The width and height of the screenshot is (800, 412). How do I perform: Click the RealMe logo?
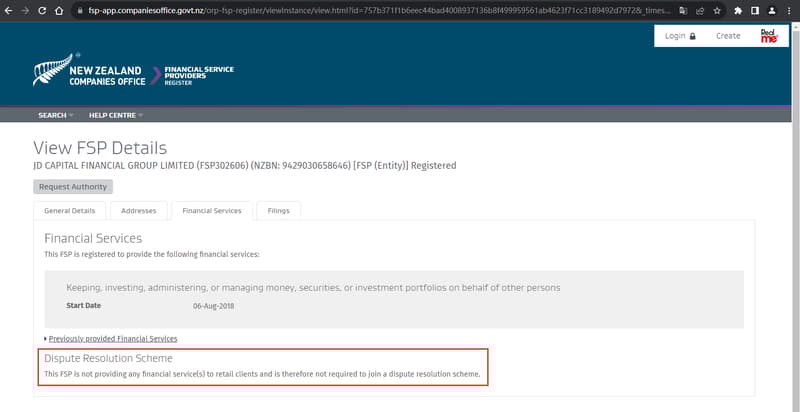click(x=769, y=36)
